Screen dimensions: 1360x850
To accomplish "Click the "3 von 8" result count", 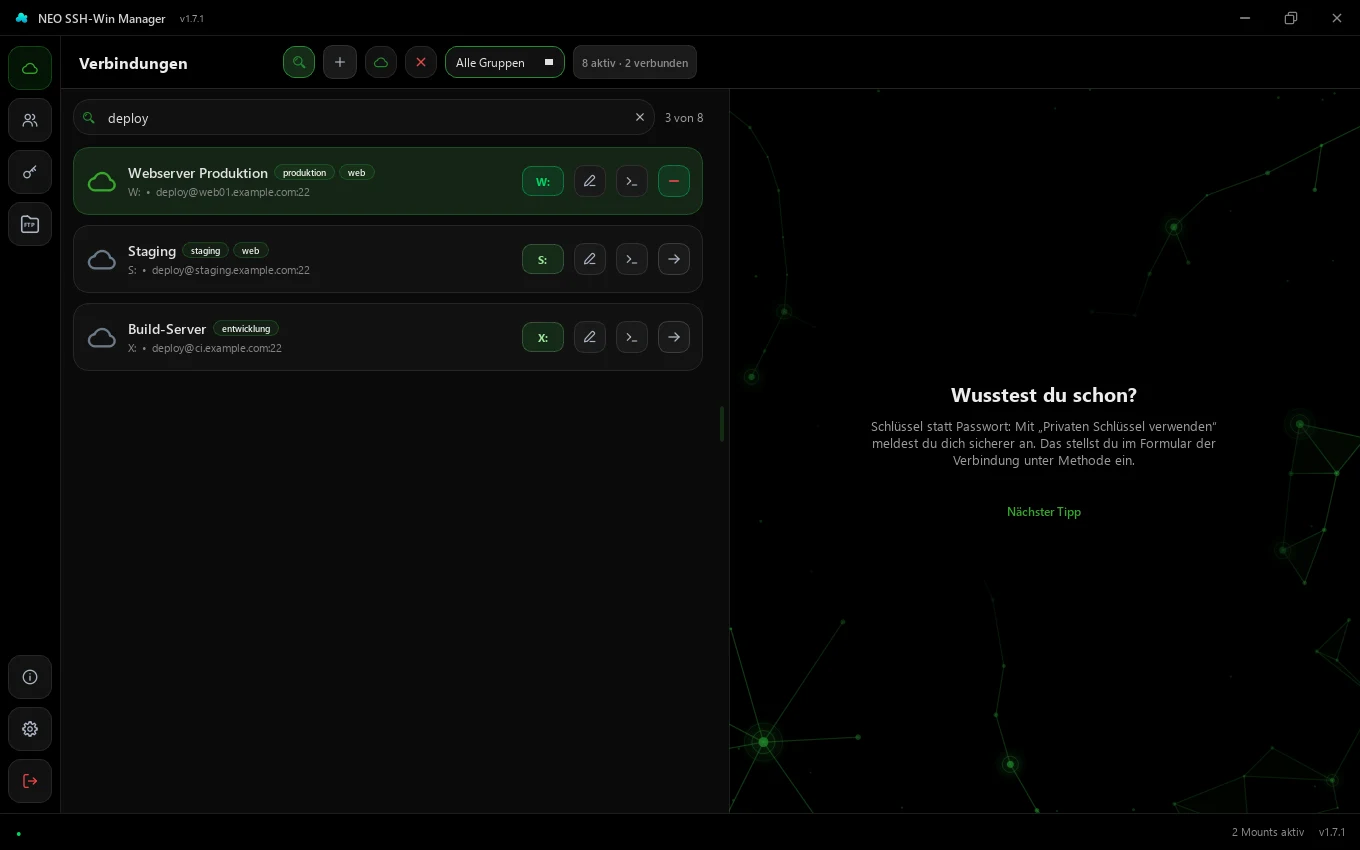I will pos(684,118).
